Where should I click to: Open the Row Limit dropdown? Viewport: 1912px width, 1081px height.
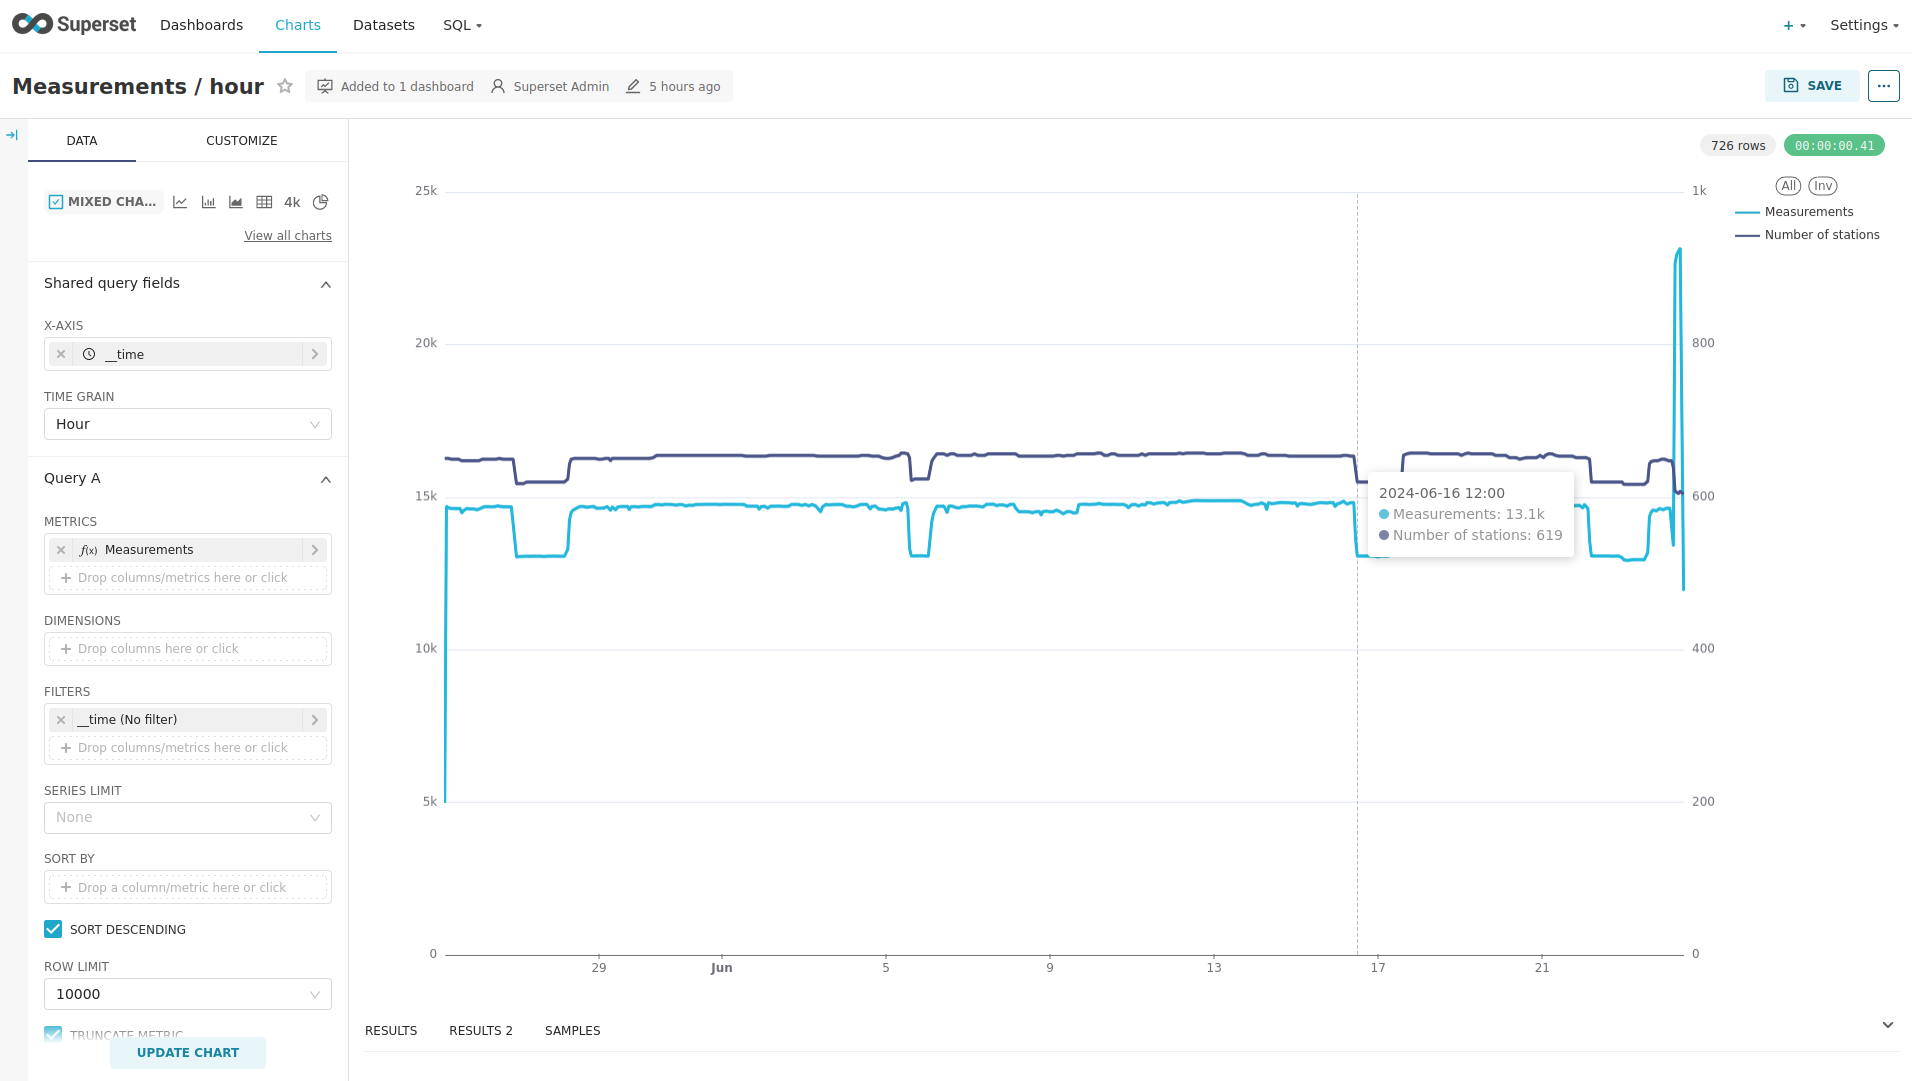(x=188, y=994)
